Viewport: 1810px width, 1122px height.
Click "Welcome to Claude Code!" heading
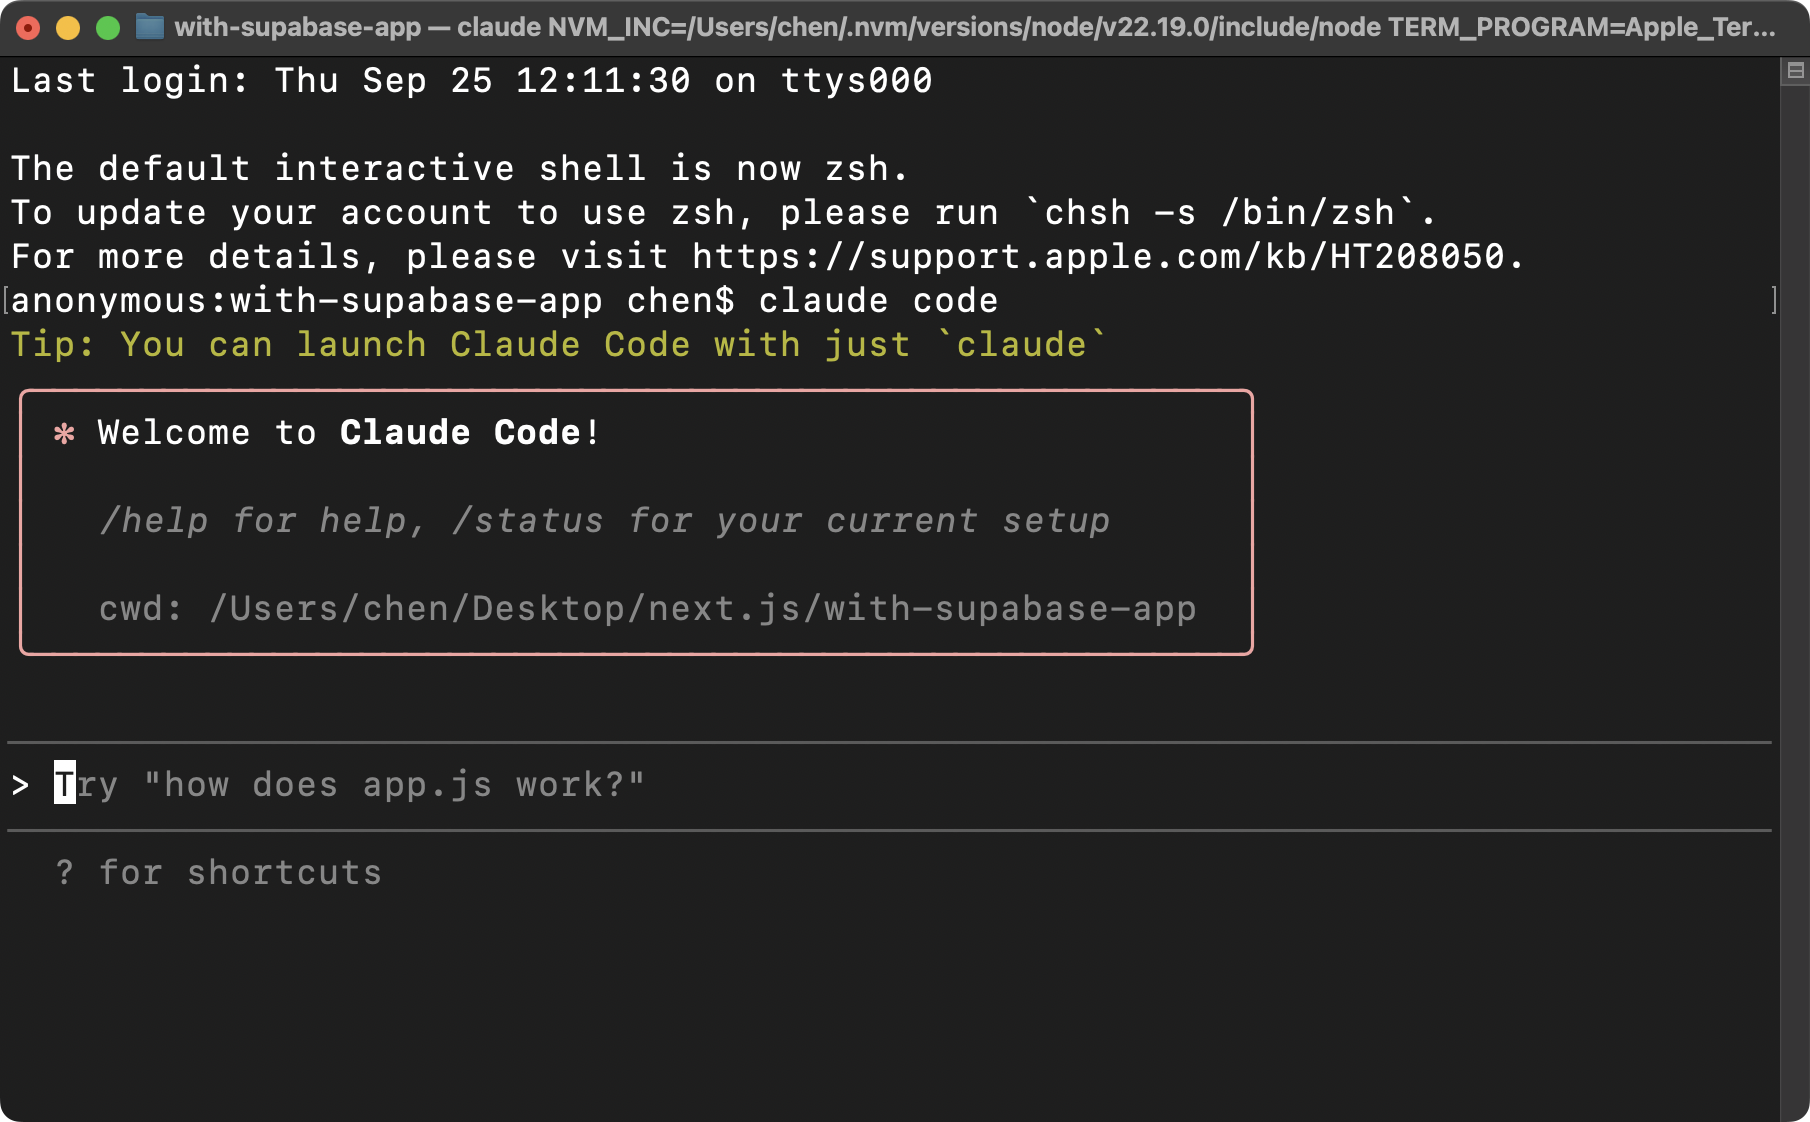(x=349, y=433)
